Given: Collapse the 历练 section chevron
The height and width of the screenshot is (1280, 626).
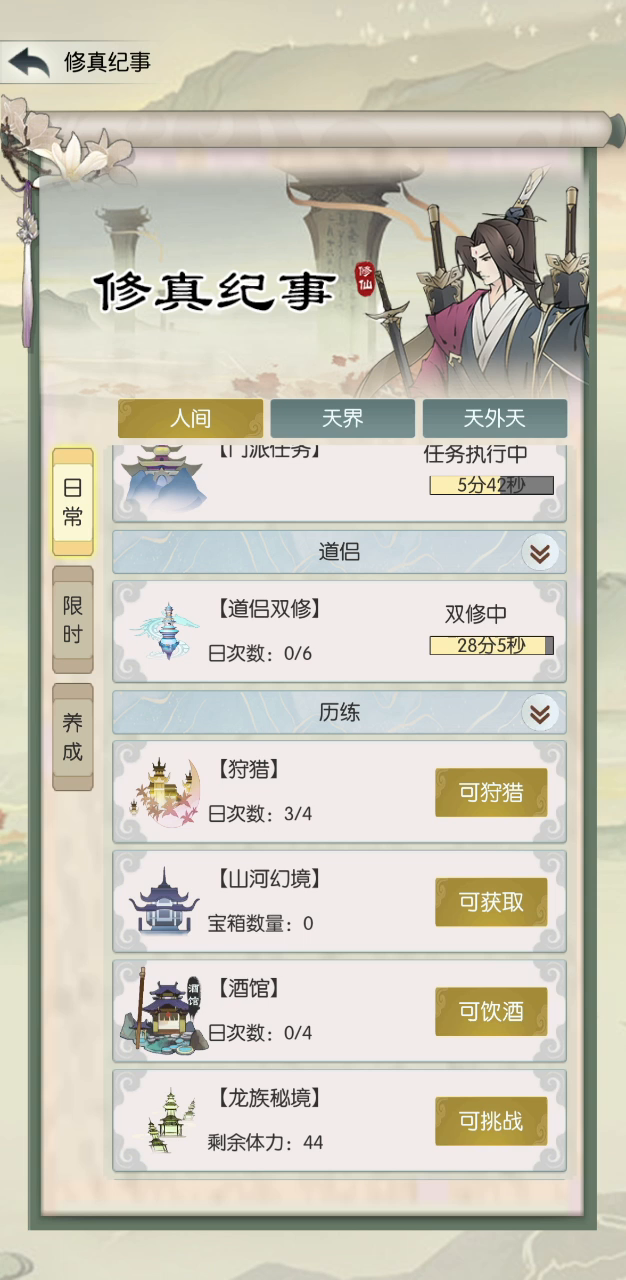Looking at the screenshot, I should tap(540, 713).
